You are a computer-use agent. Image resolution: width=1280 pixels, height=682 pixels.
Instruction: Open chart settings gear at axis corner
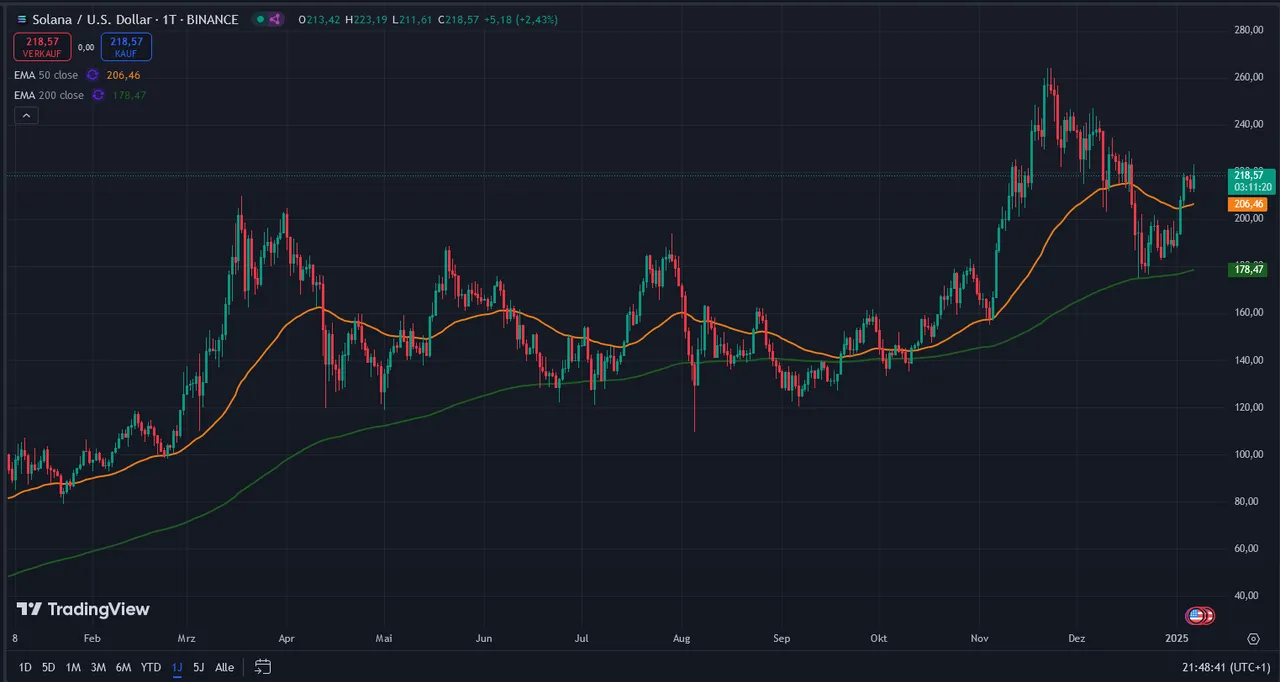[1253, 638]
